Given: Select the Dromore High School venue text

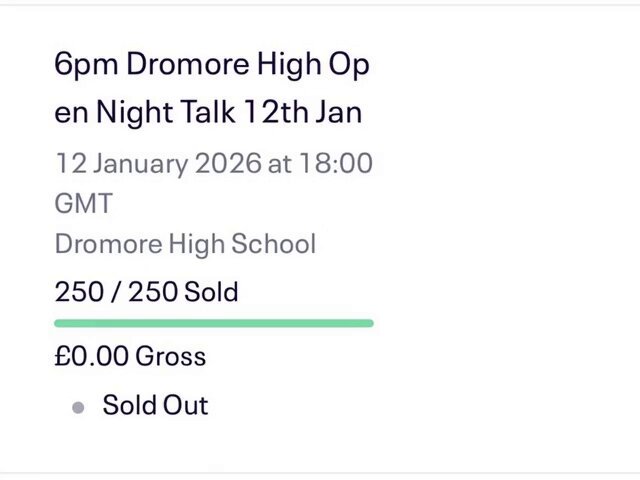Looking at the screenshot, I should tap(185, 244).
